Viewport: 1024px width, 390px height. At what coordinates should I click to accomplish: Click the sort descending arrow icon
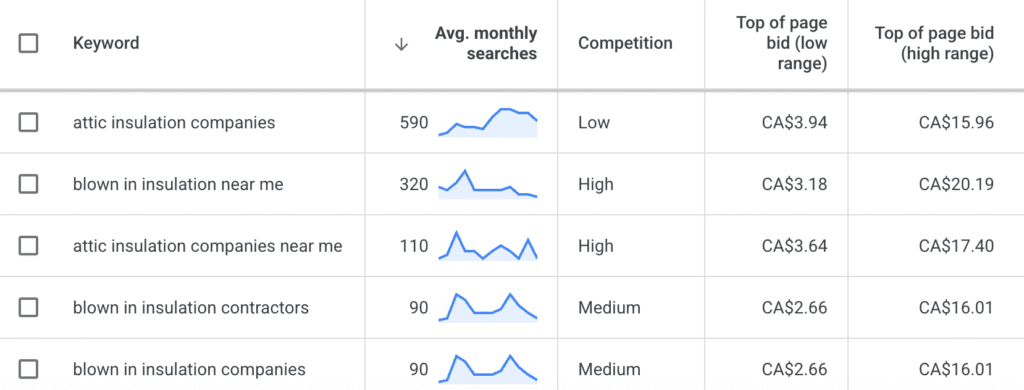[x=401, y=44]
